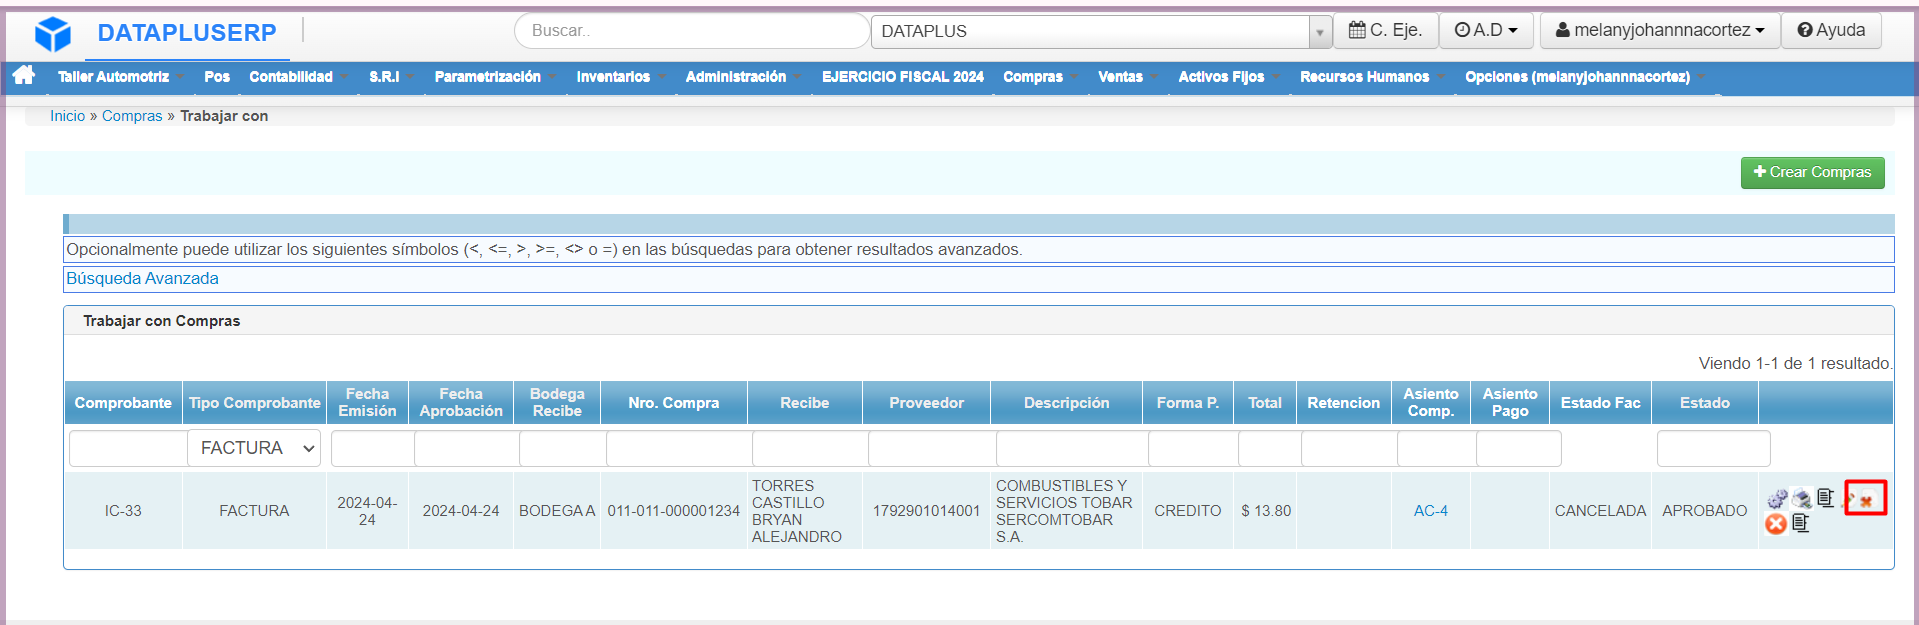Expand the FACTURA type filter dropdown

pyautogui.click(x=254, y=448)
